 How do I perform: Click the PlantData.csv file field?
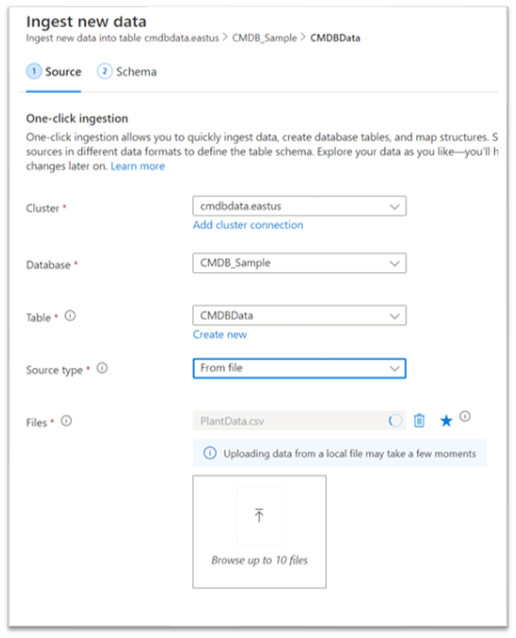tap(299, 421)
